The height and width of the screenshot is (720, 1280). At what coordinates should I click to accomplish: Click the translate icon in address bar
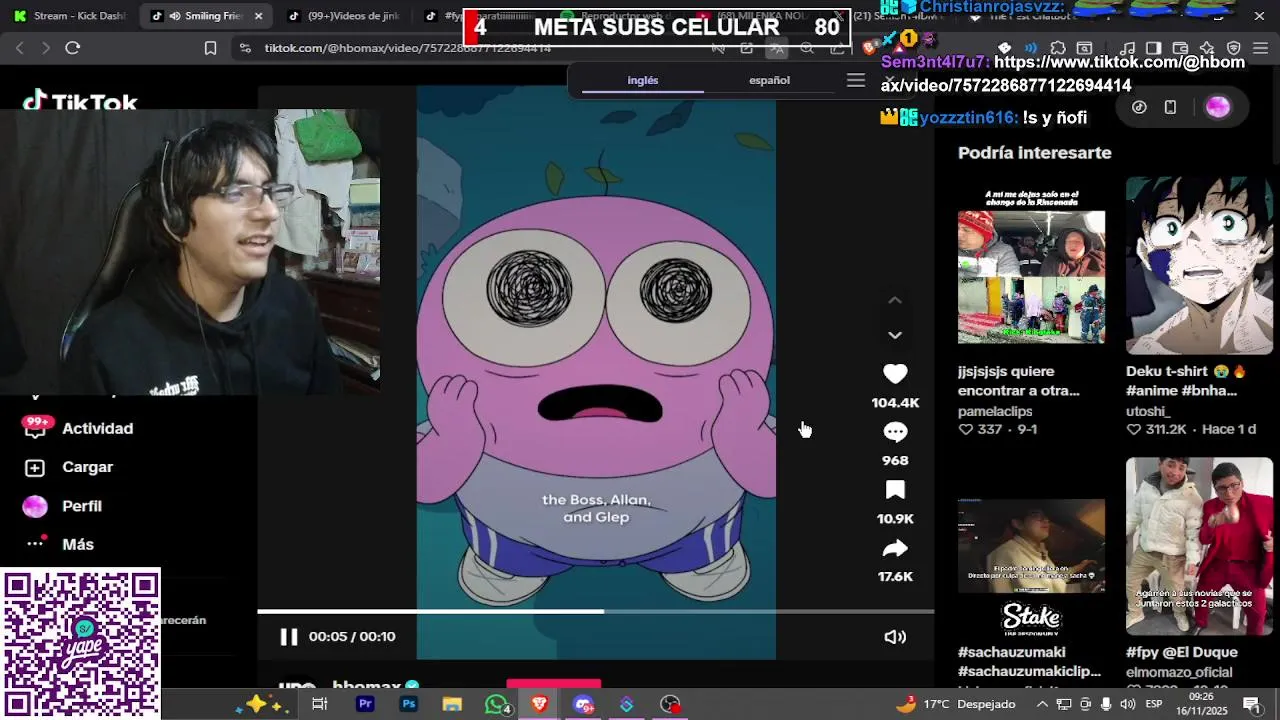(776, 48)
